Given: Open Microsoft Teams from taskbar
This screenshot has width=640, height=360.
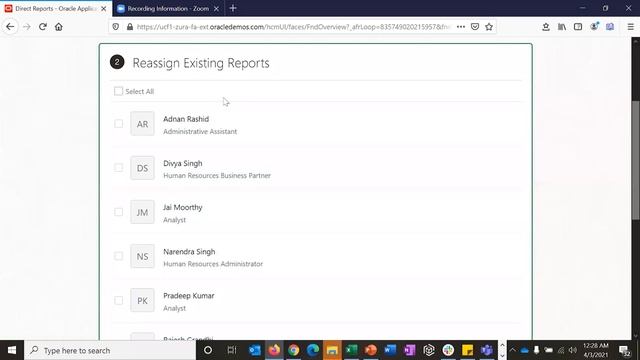Looking at the screenshot, I should [487, 350].
